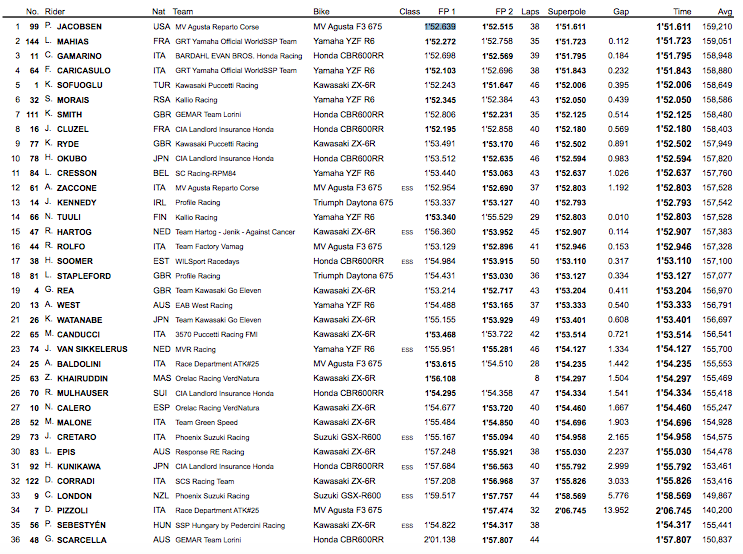Click rider LONDON

[74, 497]
